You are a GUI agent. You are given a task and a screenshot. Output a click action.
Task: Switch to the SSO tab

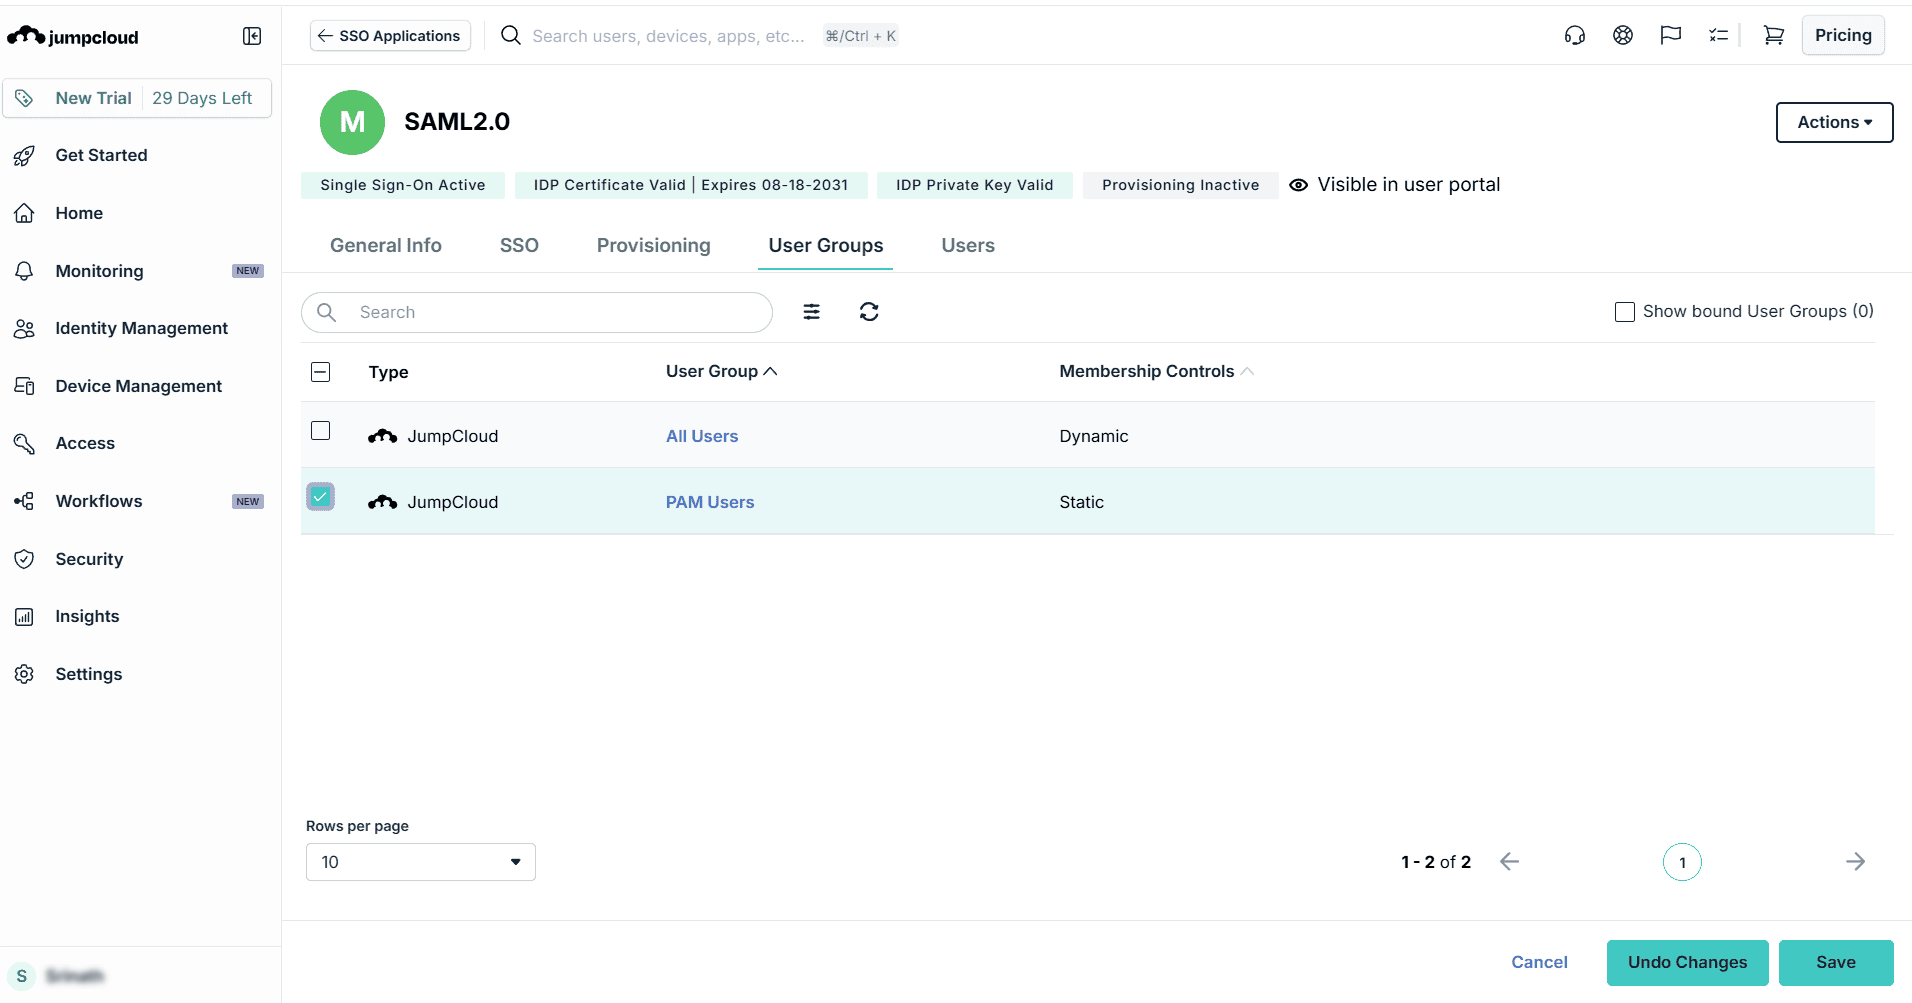coord(519,245)
